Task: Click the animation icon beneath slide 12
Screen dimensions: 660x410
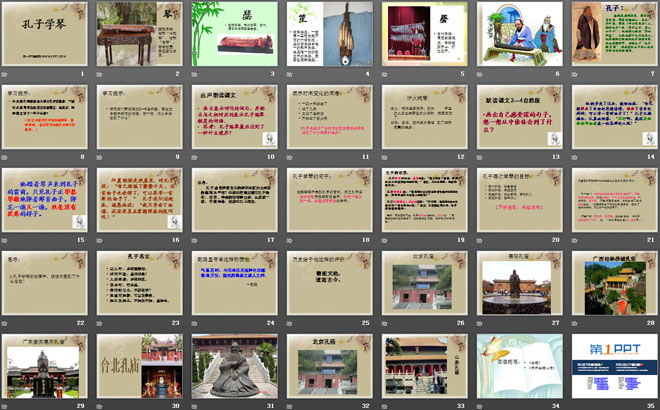Action: [x=385, y=157]
